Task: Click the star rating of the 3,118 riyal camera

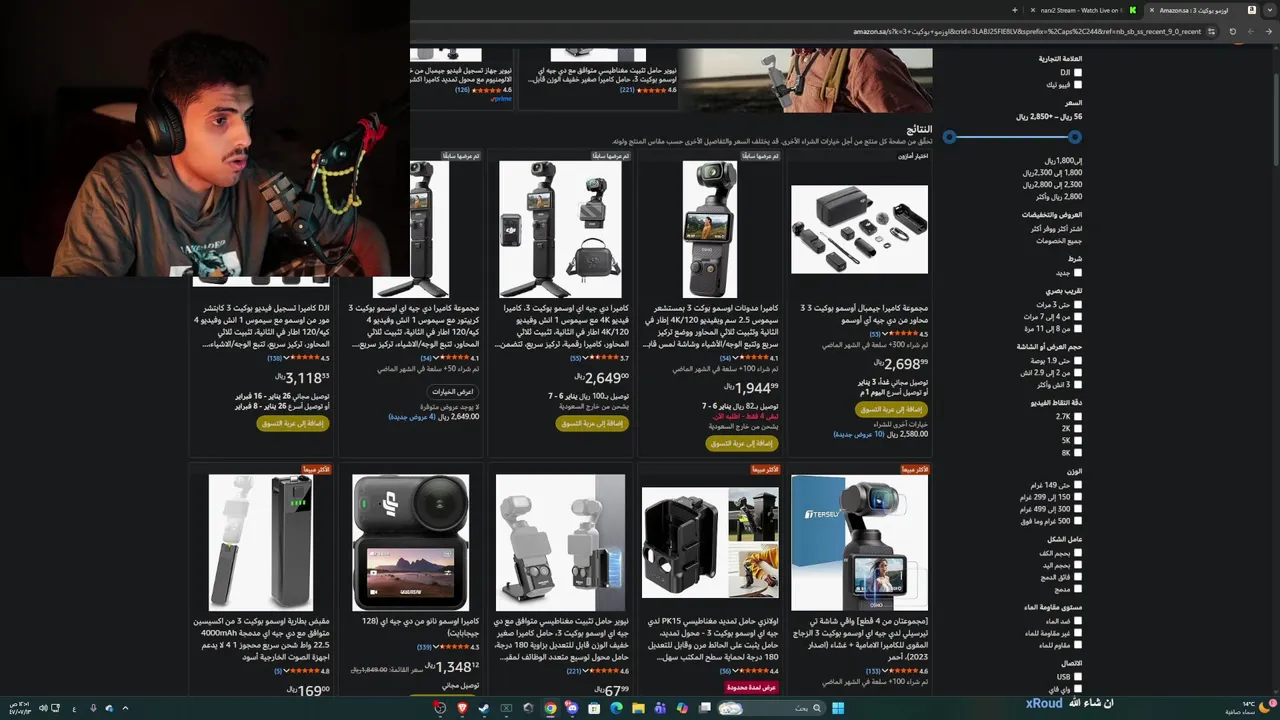Action: [x=303, y=358]
